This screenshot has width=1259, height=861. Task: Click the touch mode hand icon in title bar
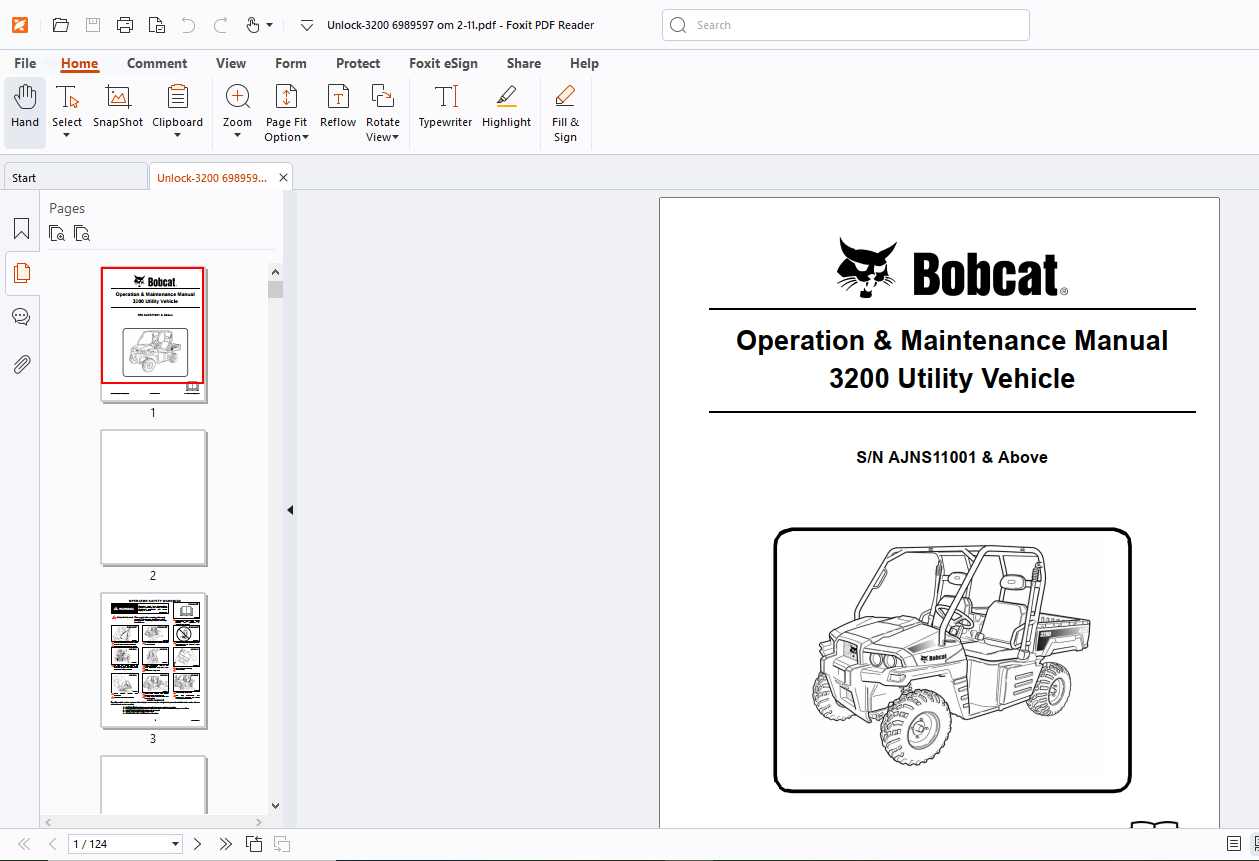coord(253,25)
